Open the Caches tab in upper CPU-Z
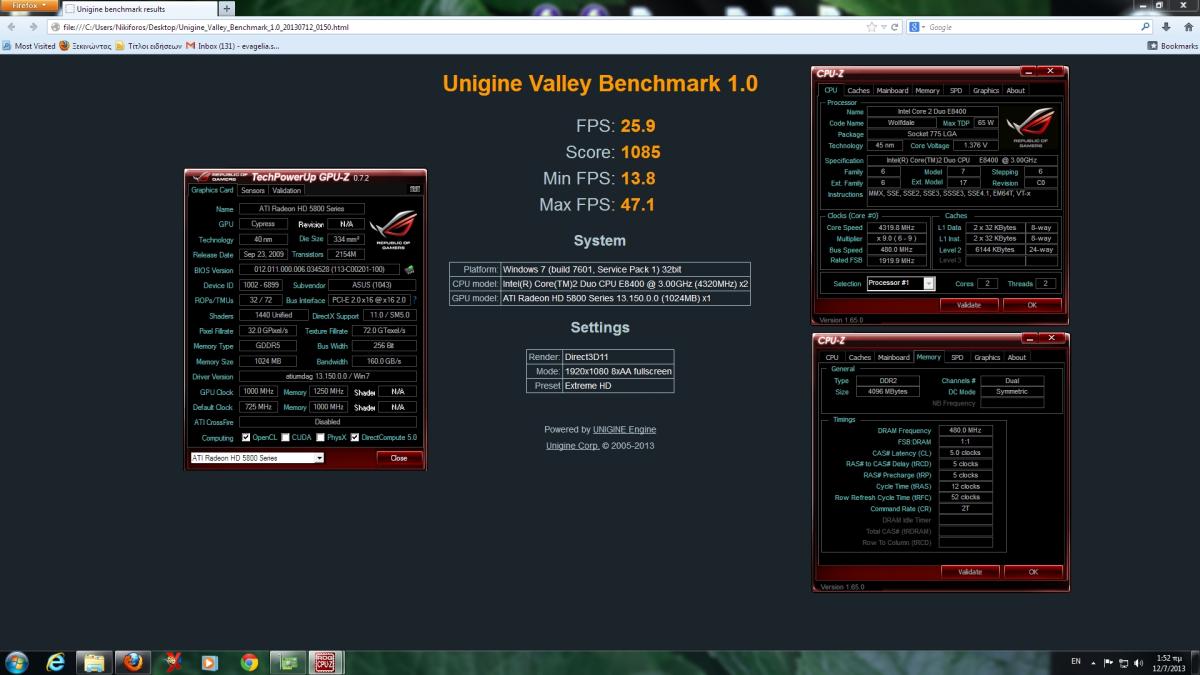This screenshot has width=1200, height=675. 859,90
